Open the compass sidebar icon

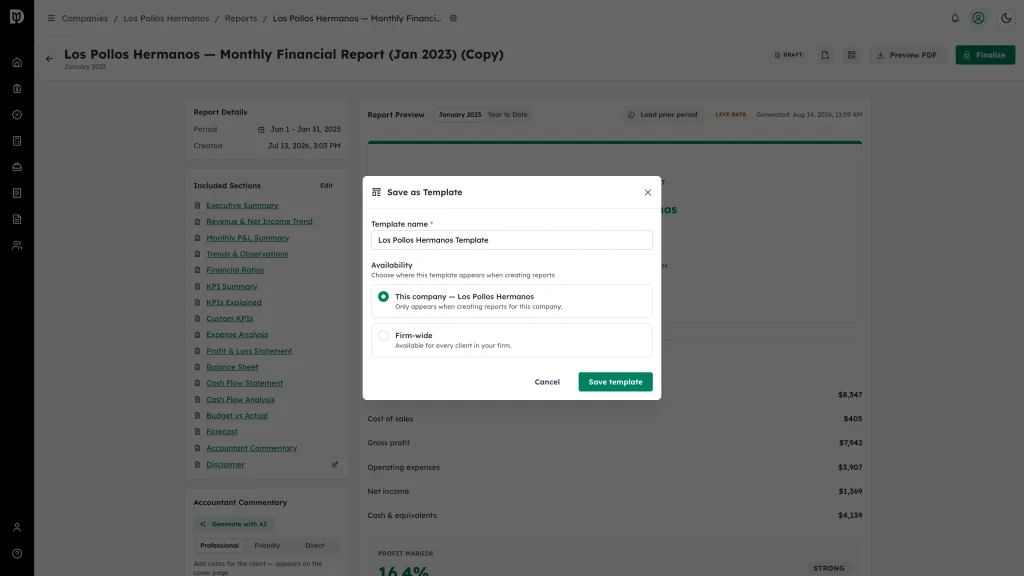(x=17, y=115)
